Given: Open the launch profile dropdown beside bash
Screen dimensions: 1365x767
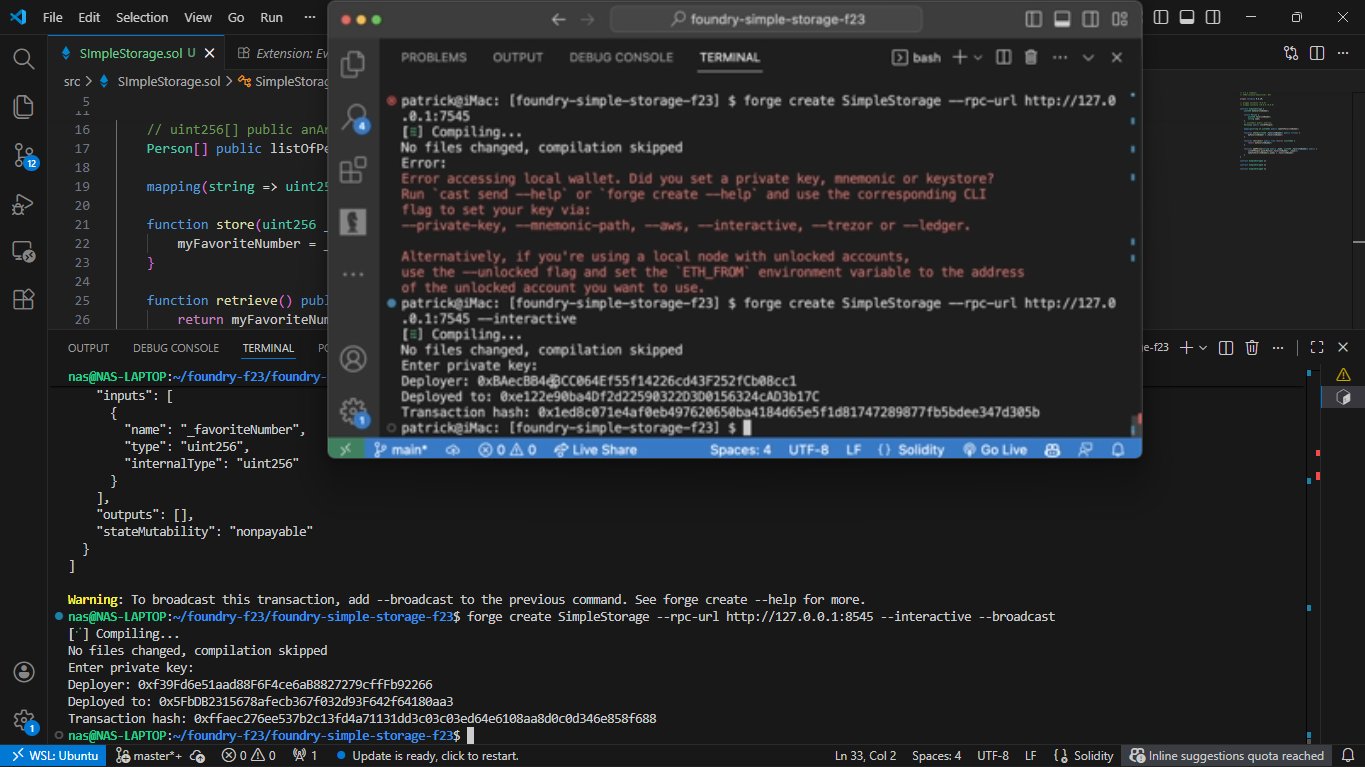Looking at the screenshot, I should tap(978, 58).
